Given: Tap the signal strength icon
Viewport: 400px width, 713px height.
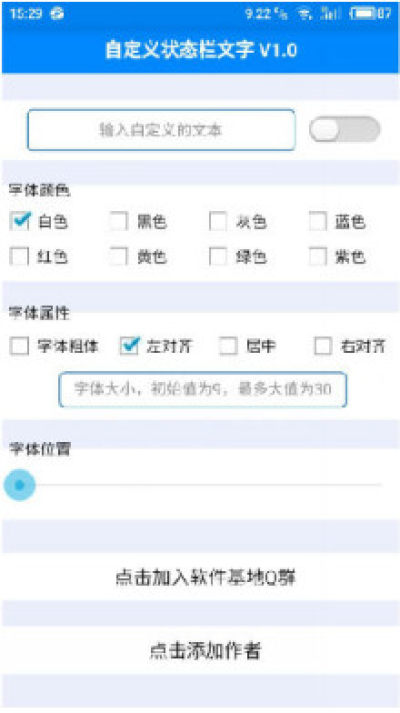Looking at the screenshot, I should (330, 14).
